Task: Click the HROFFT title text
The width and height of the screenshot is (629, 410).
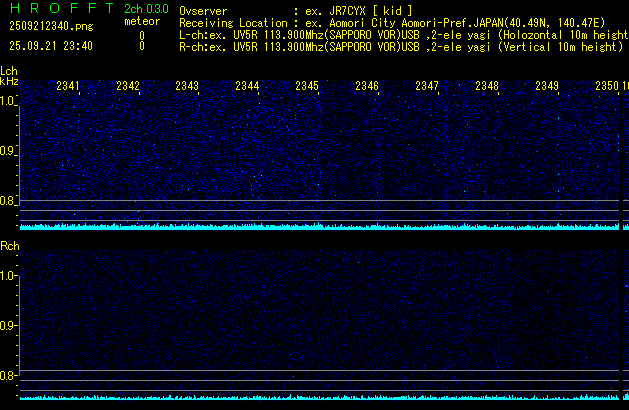Action: tap(59, 9)
